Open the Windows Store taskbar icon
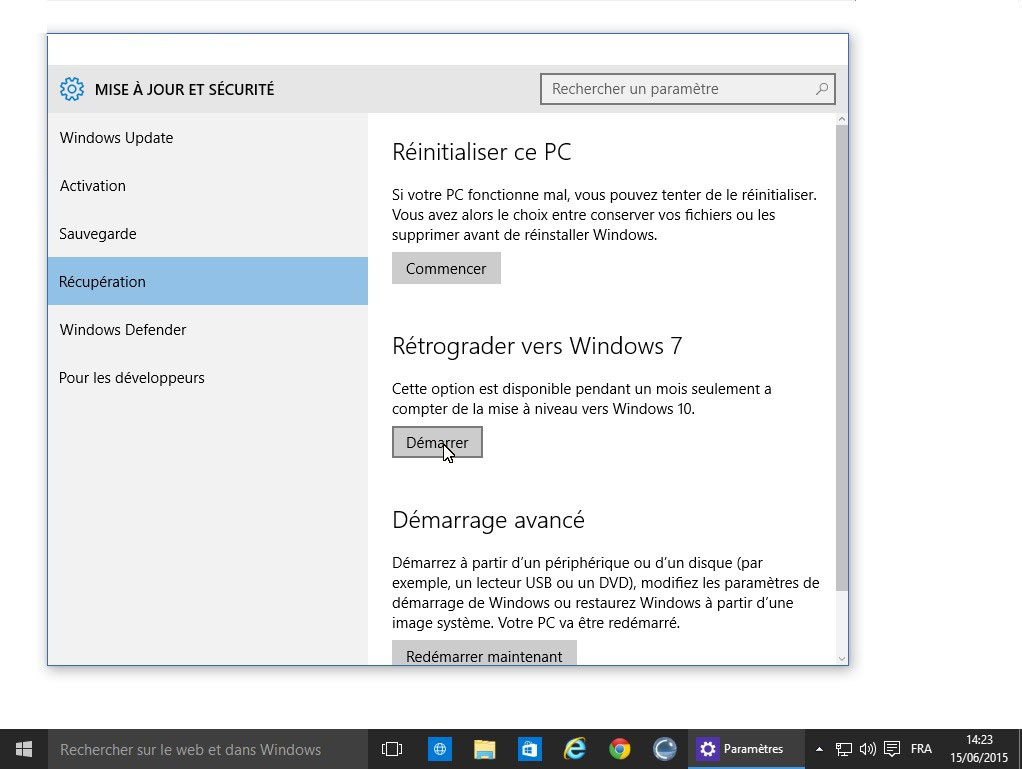Image resolution: width=1022 pixels, height=769 pixels. pyautogui.click(x=529, y=749)
